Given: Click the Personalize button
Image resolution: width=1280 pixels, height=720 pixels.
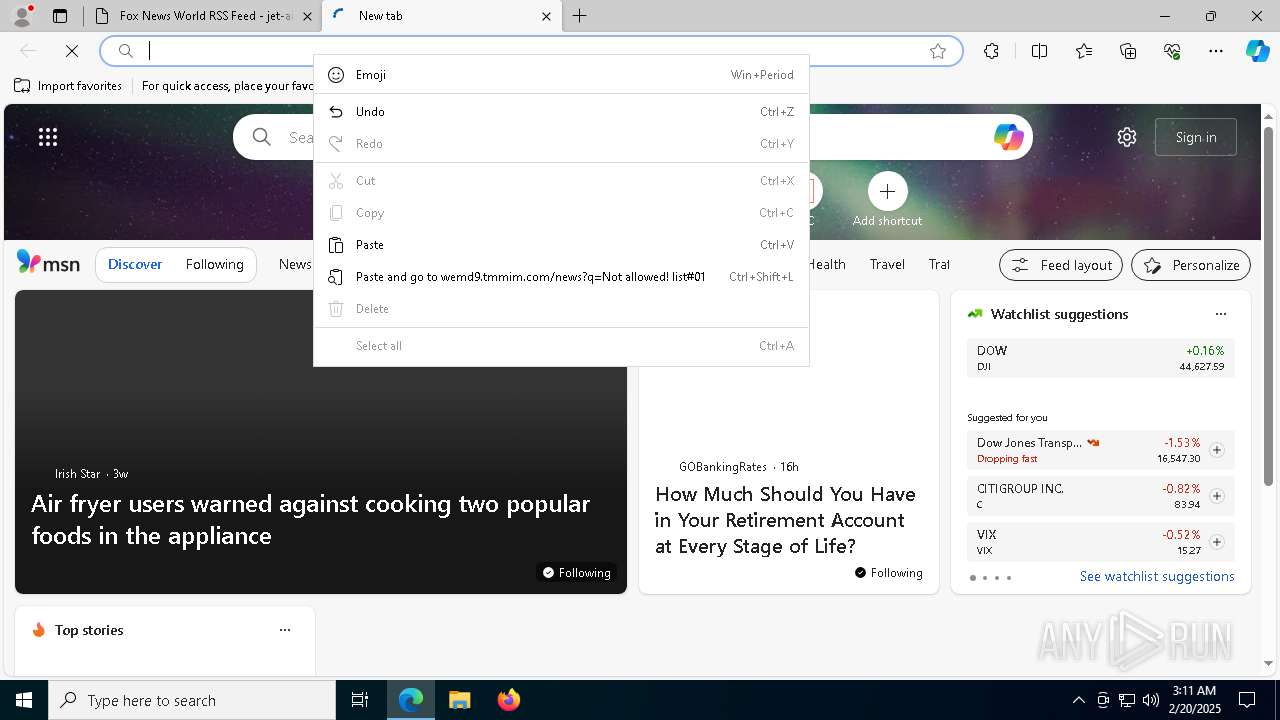Looking at the screenshot, I should (x=1191, y=265).
